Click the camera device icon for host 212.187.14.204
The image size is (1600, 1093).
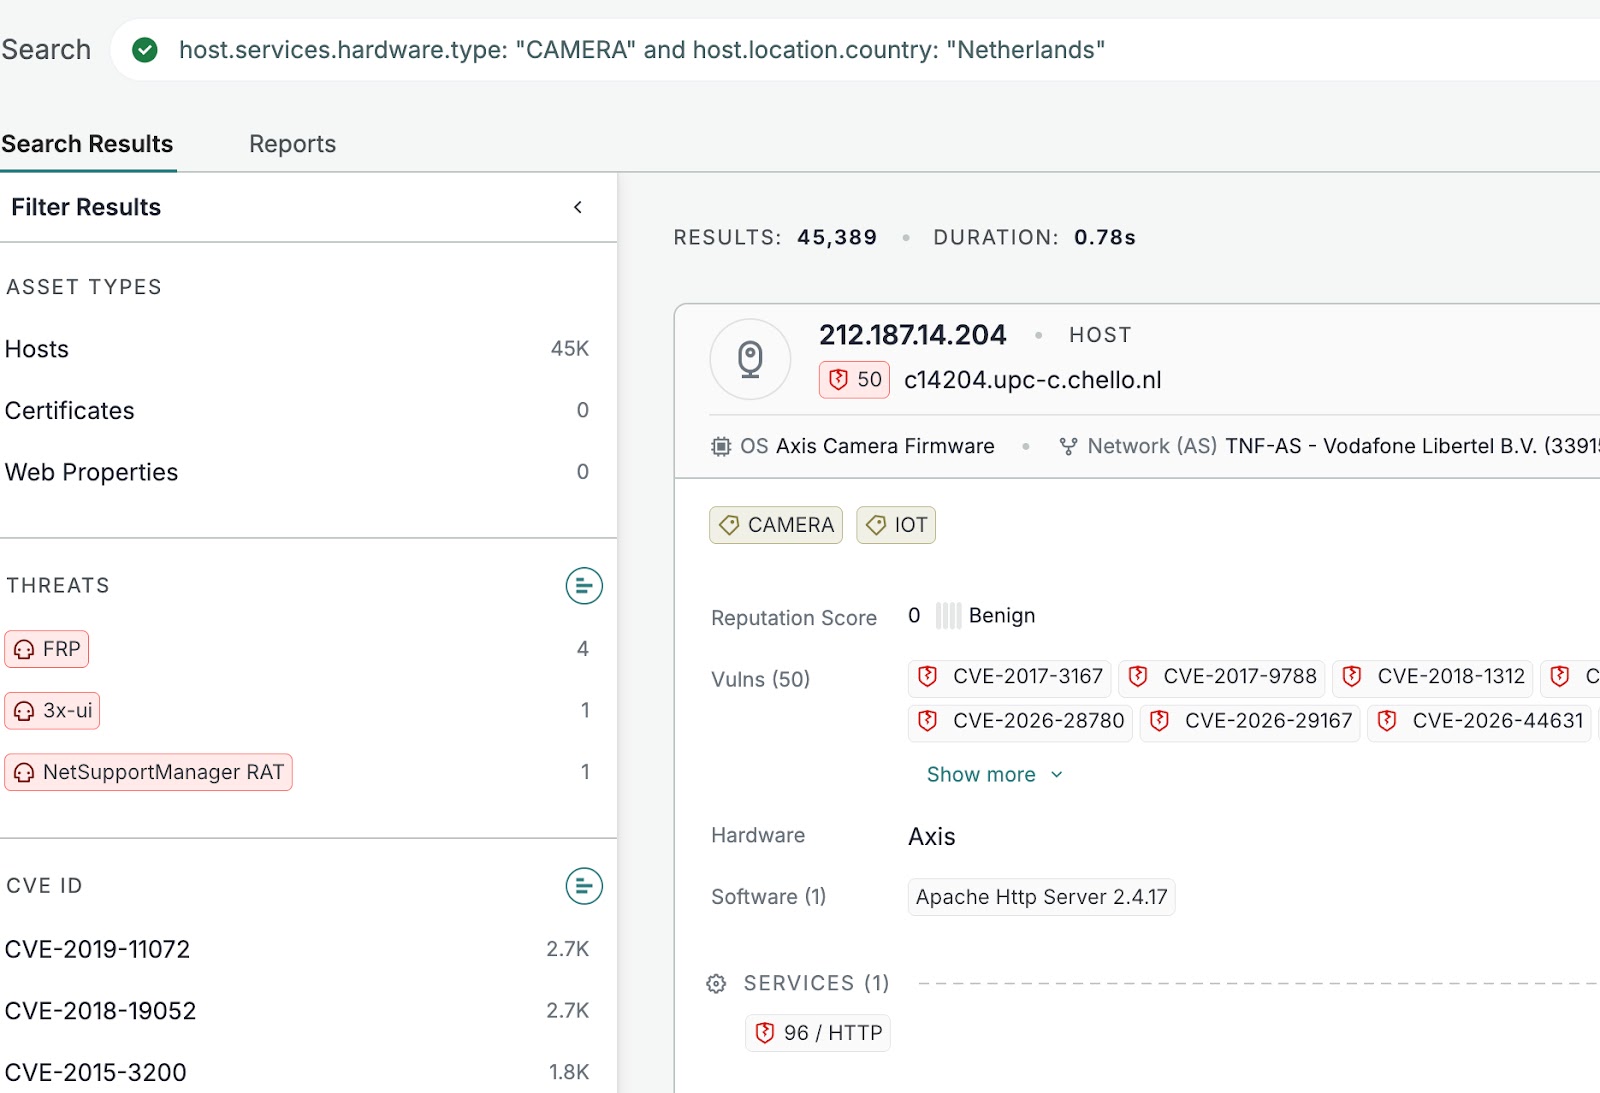(750, 359)
